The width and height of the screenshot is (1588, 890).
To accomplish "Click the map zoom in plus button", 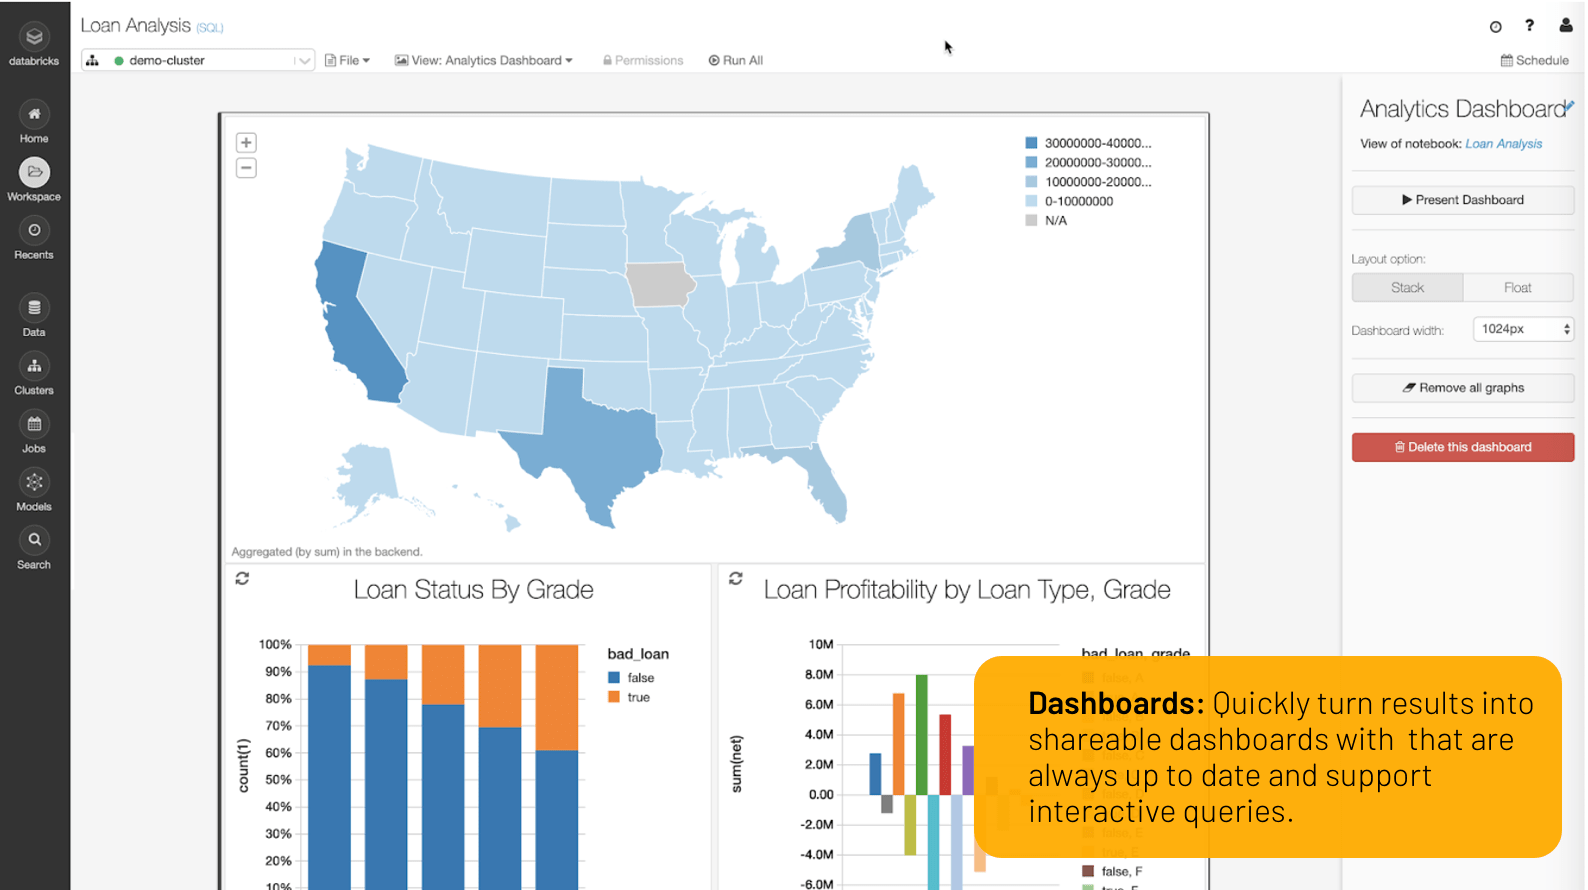I will pos(246,143).
